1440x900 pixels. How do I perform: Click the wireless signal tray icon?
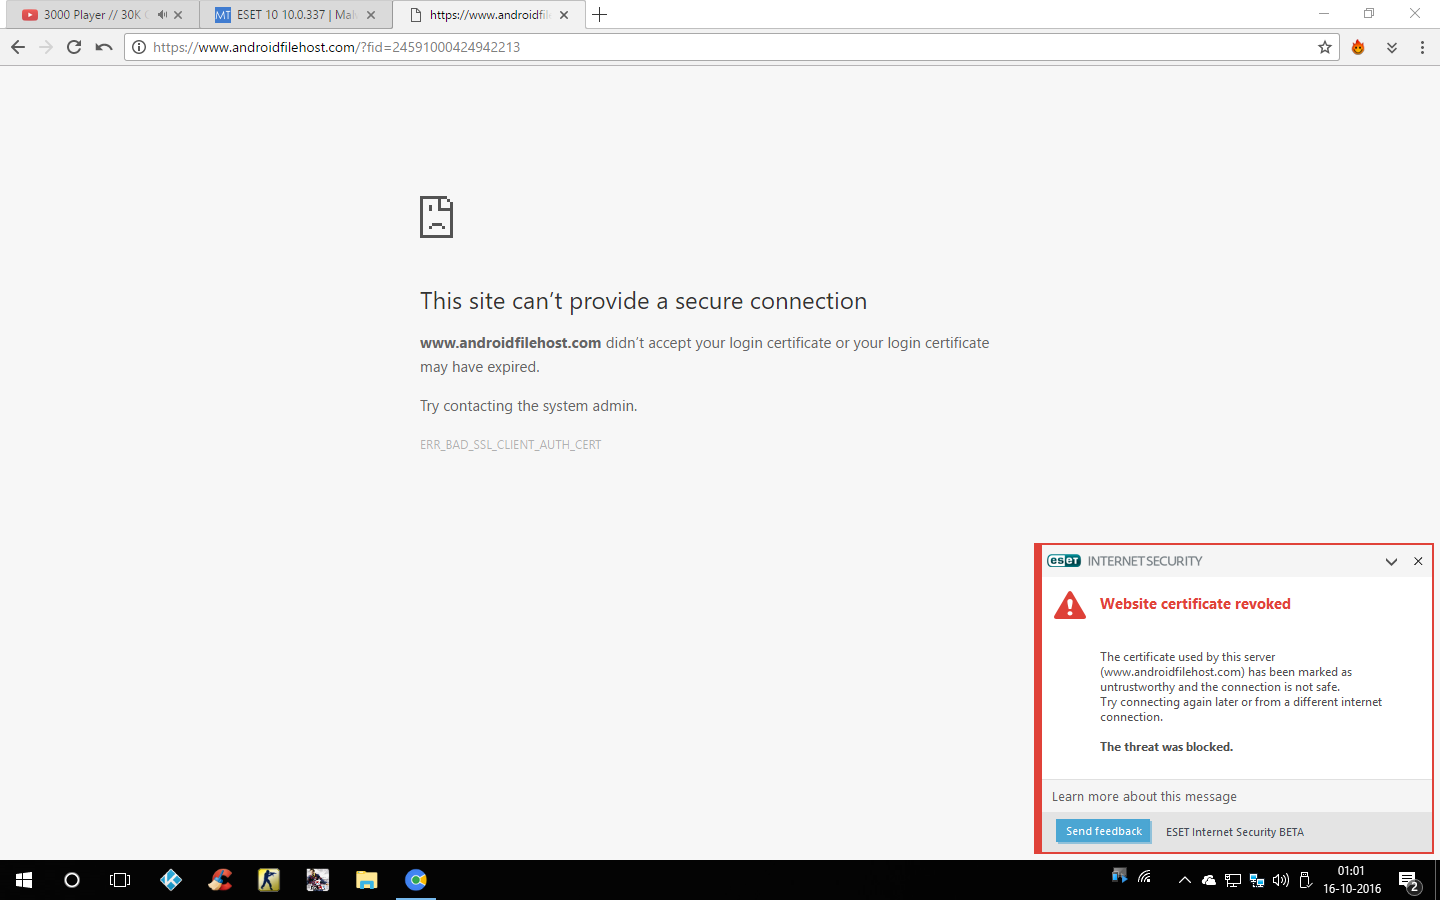pyautogui.click(x=1145, y=876)
